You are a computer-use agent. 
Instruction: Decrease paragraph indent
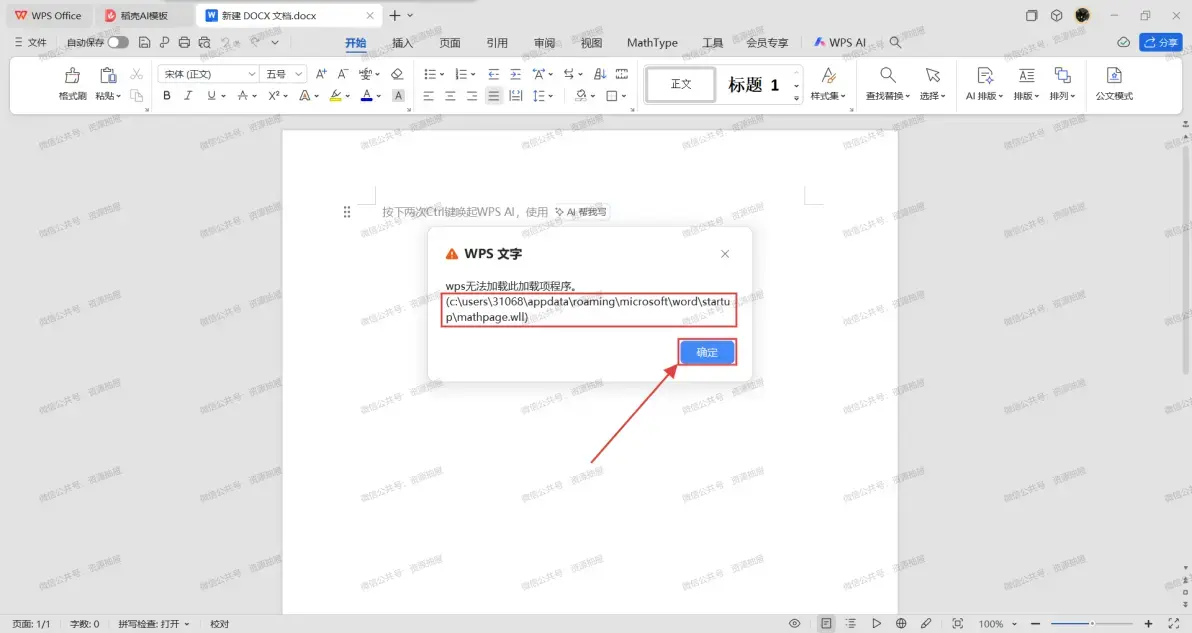493,74
